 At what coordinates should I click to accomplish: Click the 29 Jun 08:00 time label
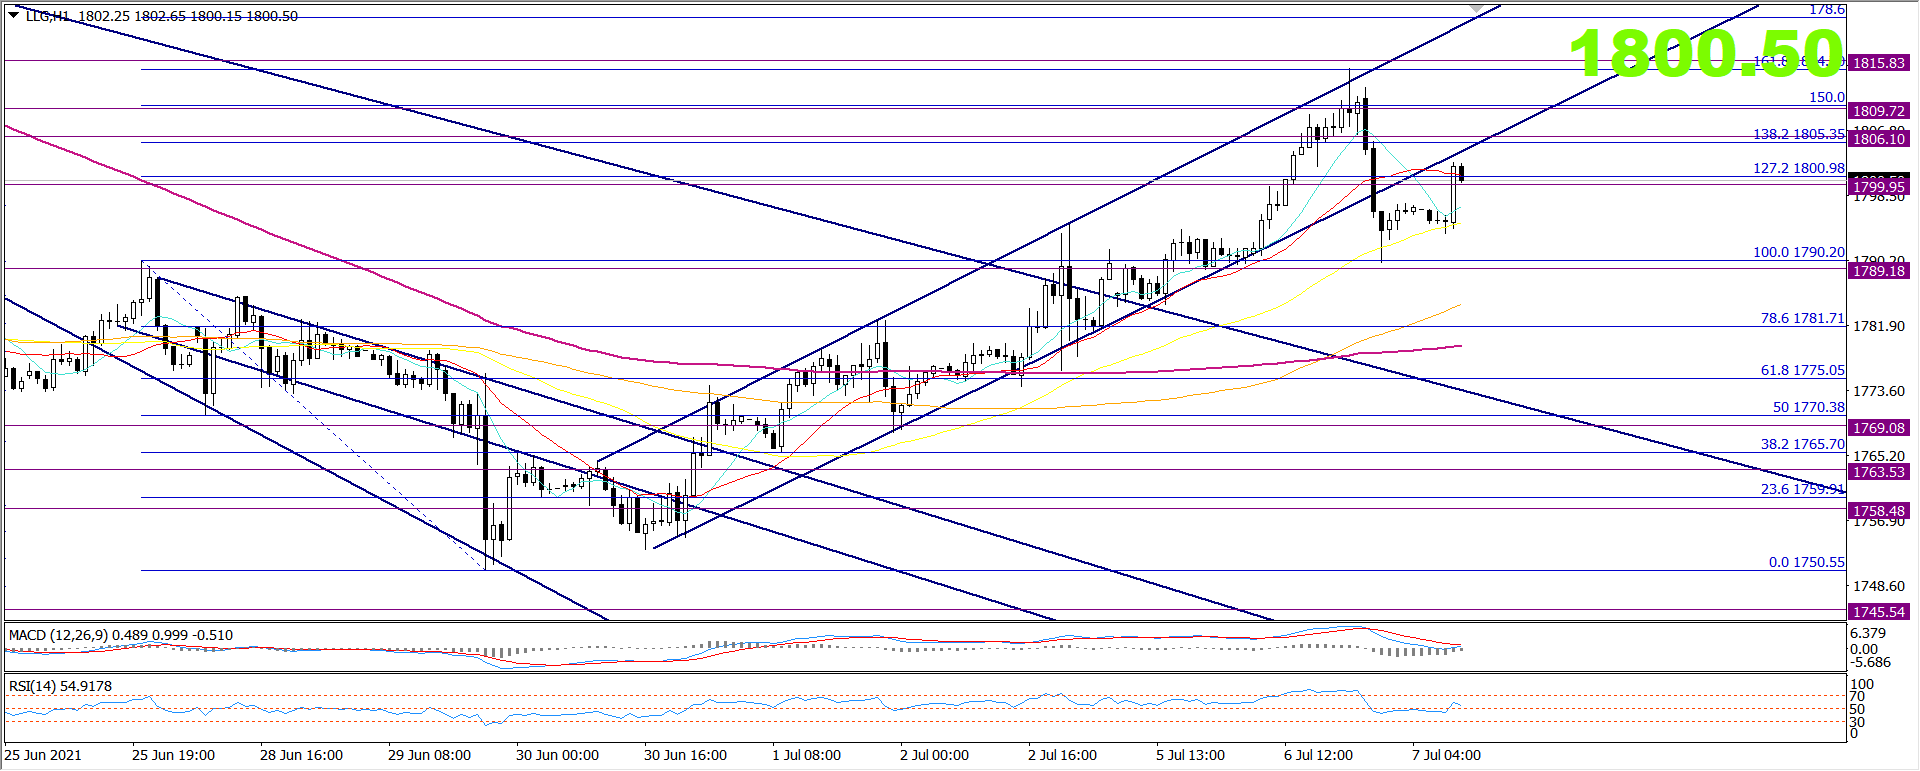pos(429,755)
